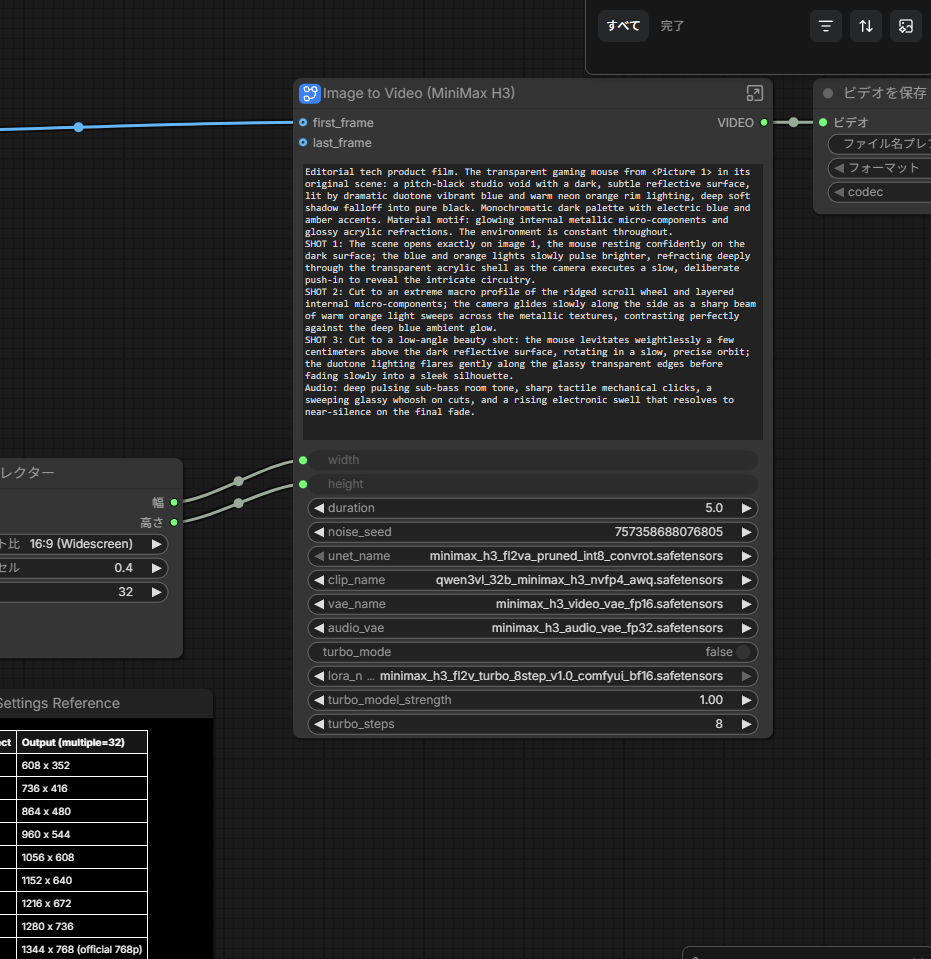This screenshot has height=959, width=931.
Task: Click the 16:9 (Widescreen) aspect ratio field
Action: (81, 544)
